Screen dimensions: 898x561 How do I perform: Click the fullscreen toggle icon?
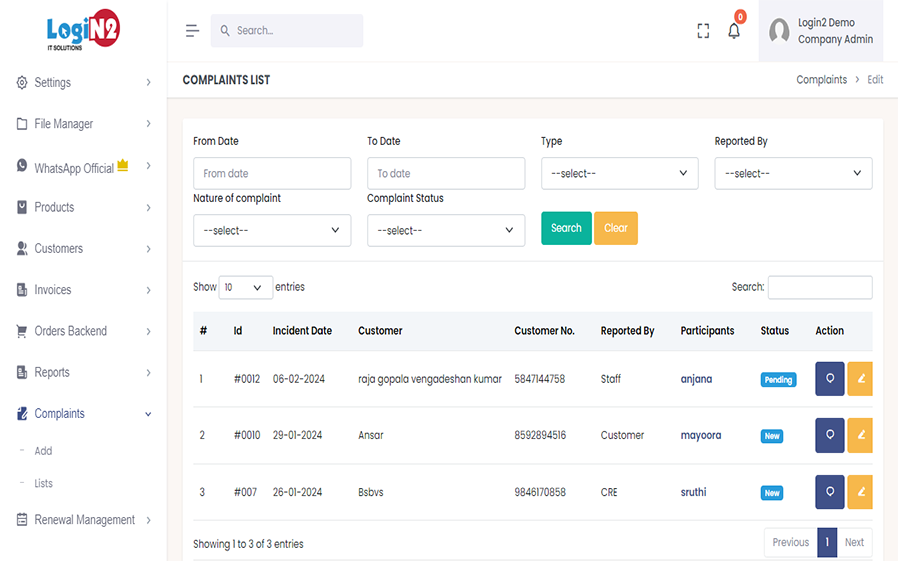pyautogui.click(x=703, y=31)
